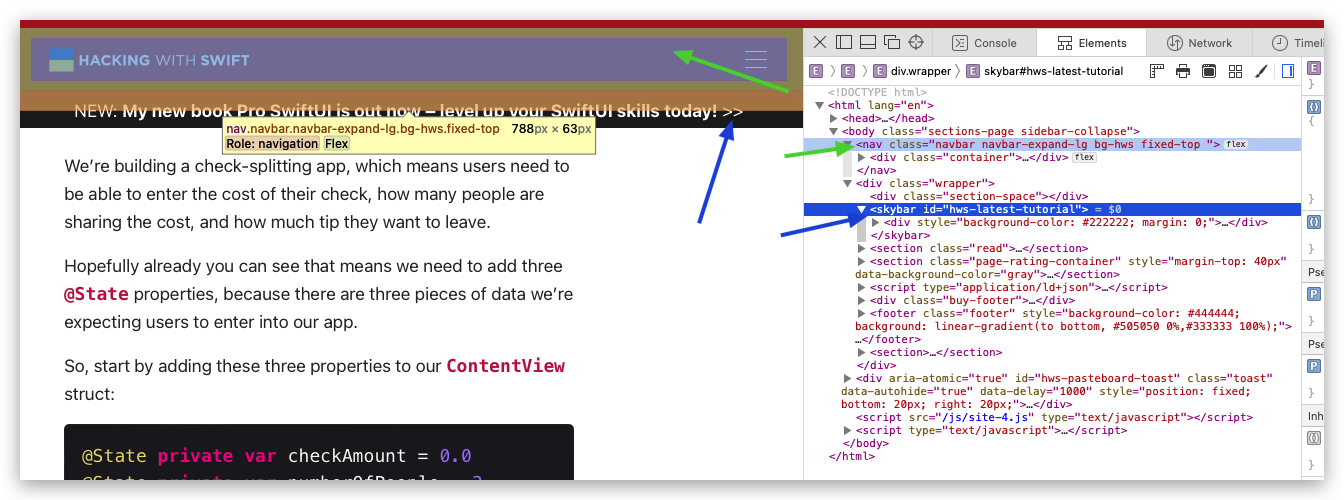Viewport: 1344px width, 500px height.
Task: Open the Pro SwiftUI book announcement link
Action: (x=408, y=111)
